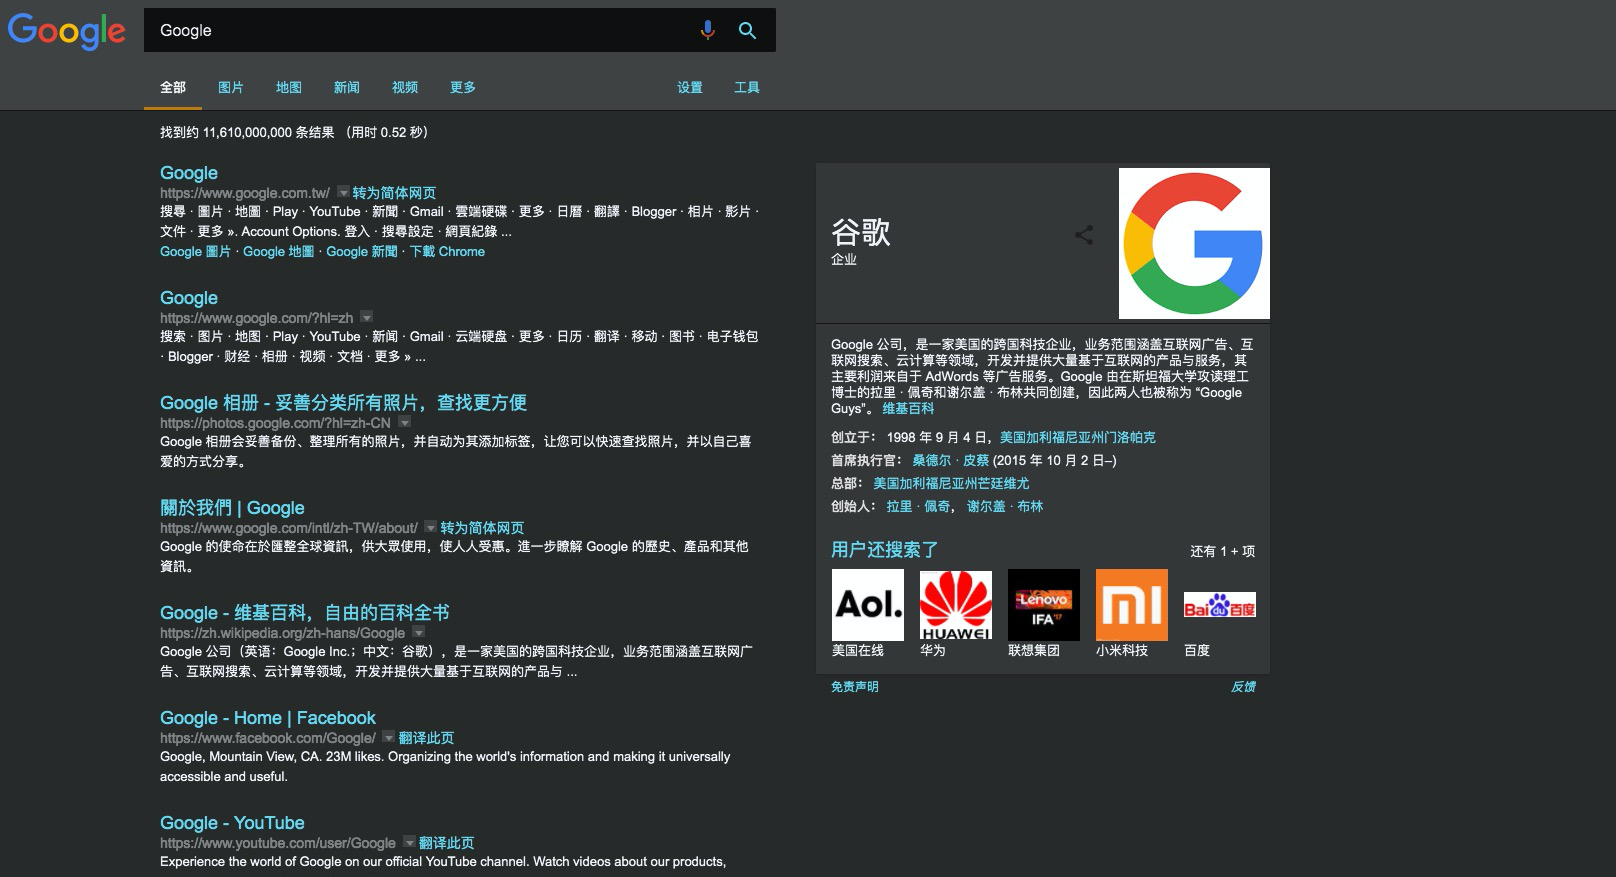Open the Google result for google.com.tw
Screen dimensions: 1616x877
click(x=189, y=173)
